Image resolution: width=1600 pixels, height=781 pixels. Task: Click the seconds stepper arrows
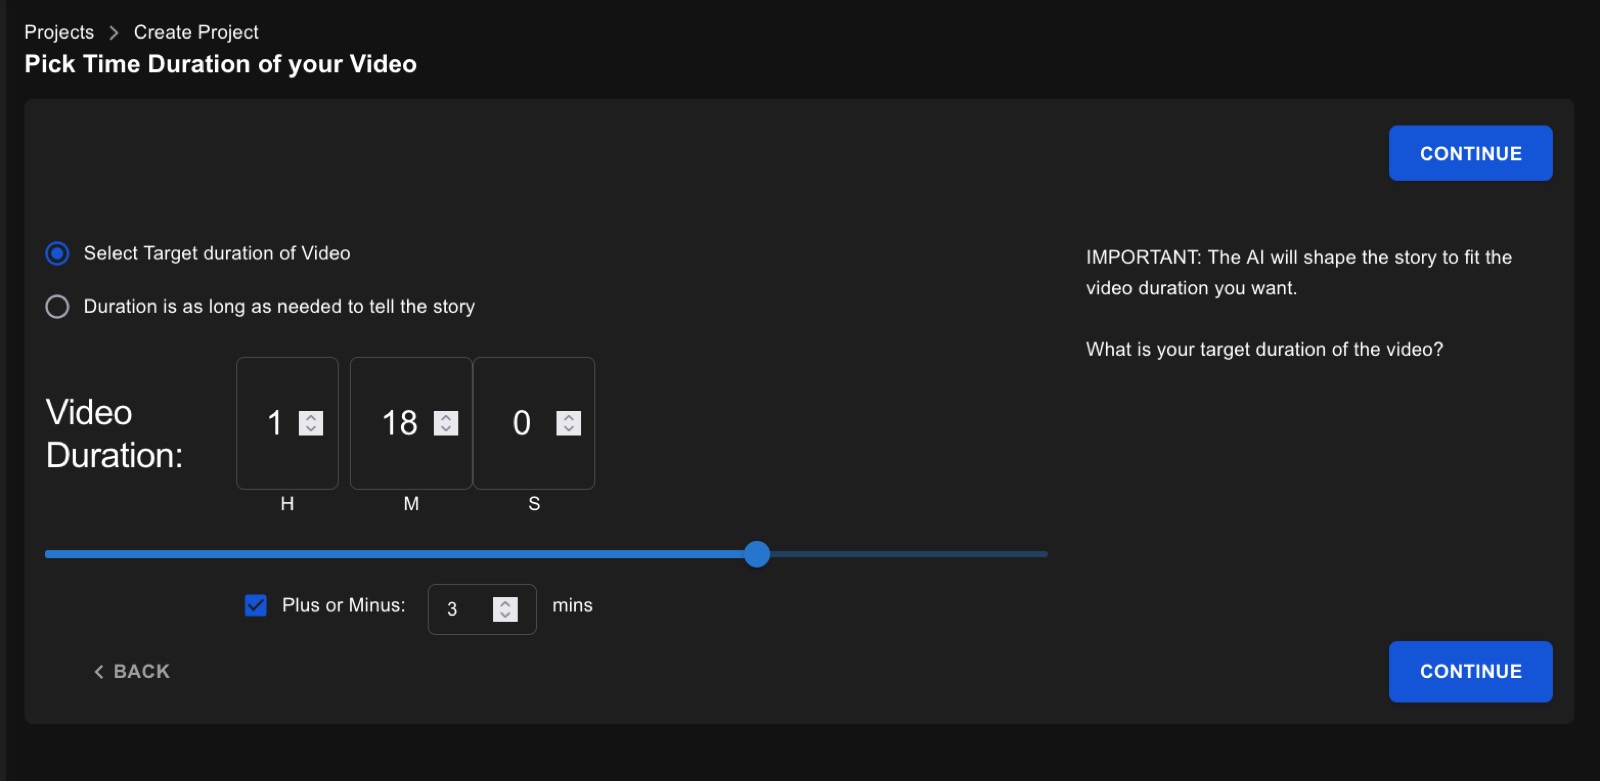coord(569,423)
